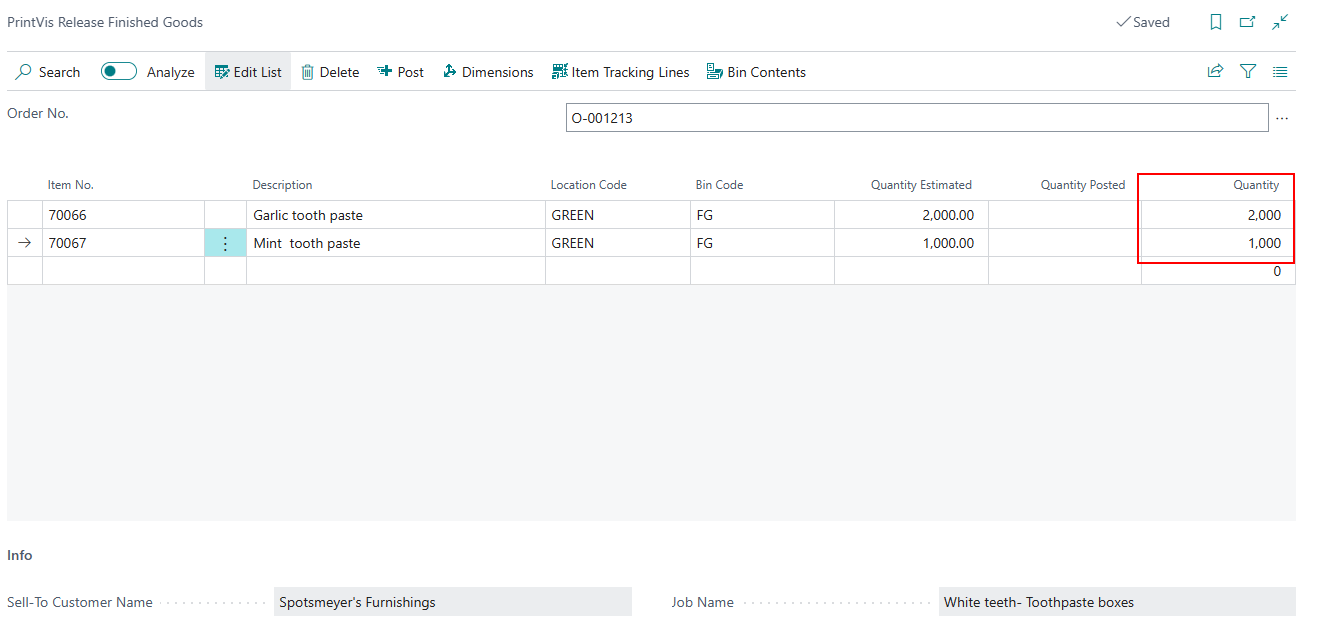This screenshot has width=1321, height=629.
Task: Toggle the Analyze mode switch
Action: click(119, 72)
